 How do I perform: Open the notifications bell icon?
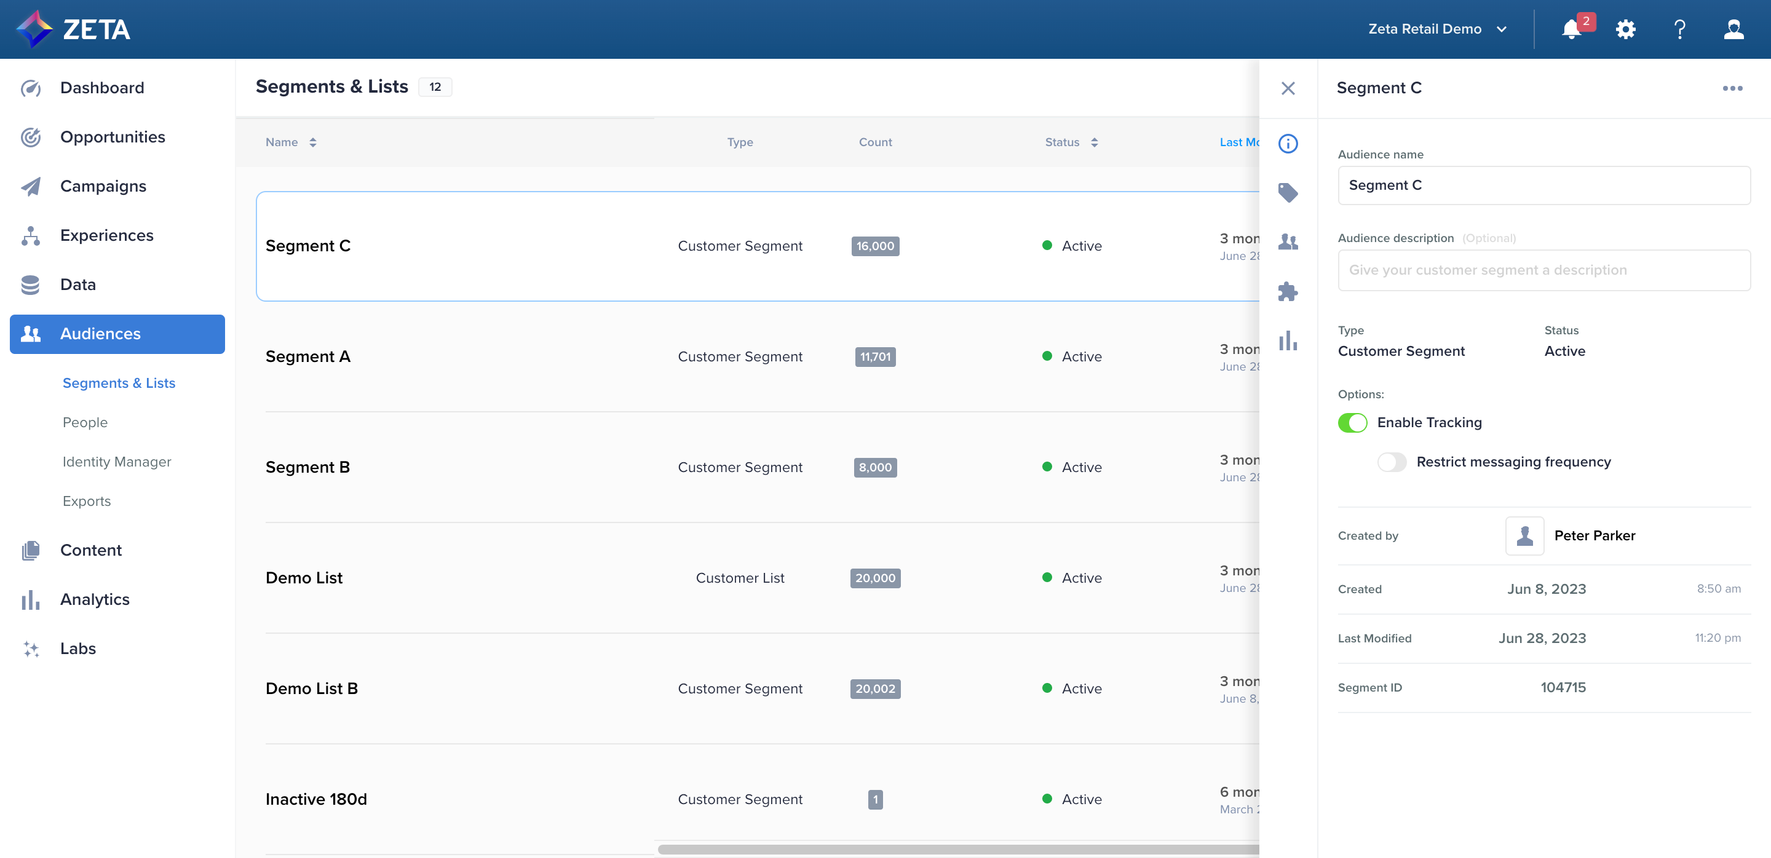point(1572,29)
